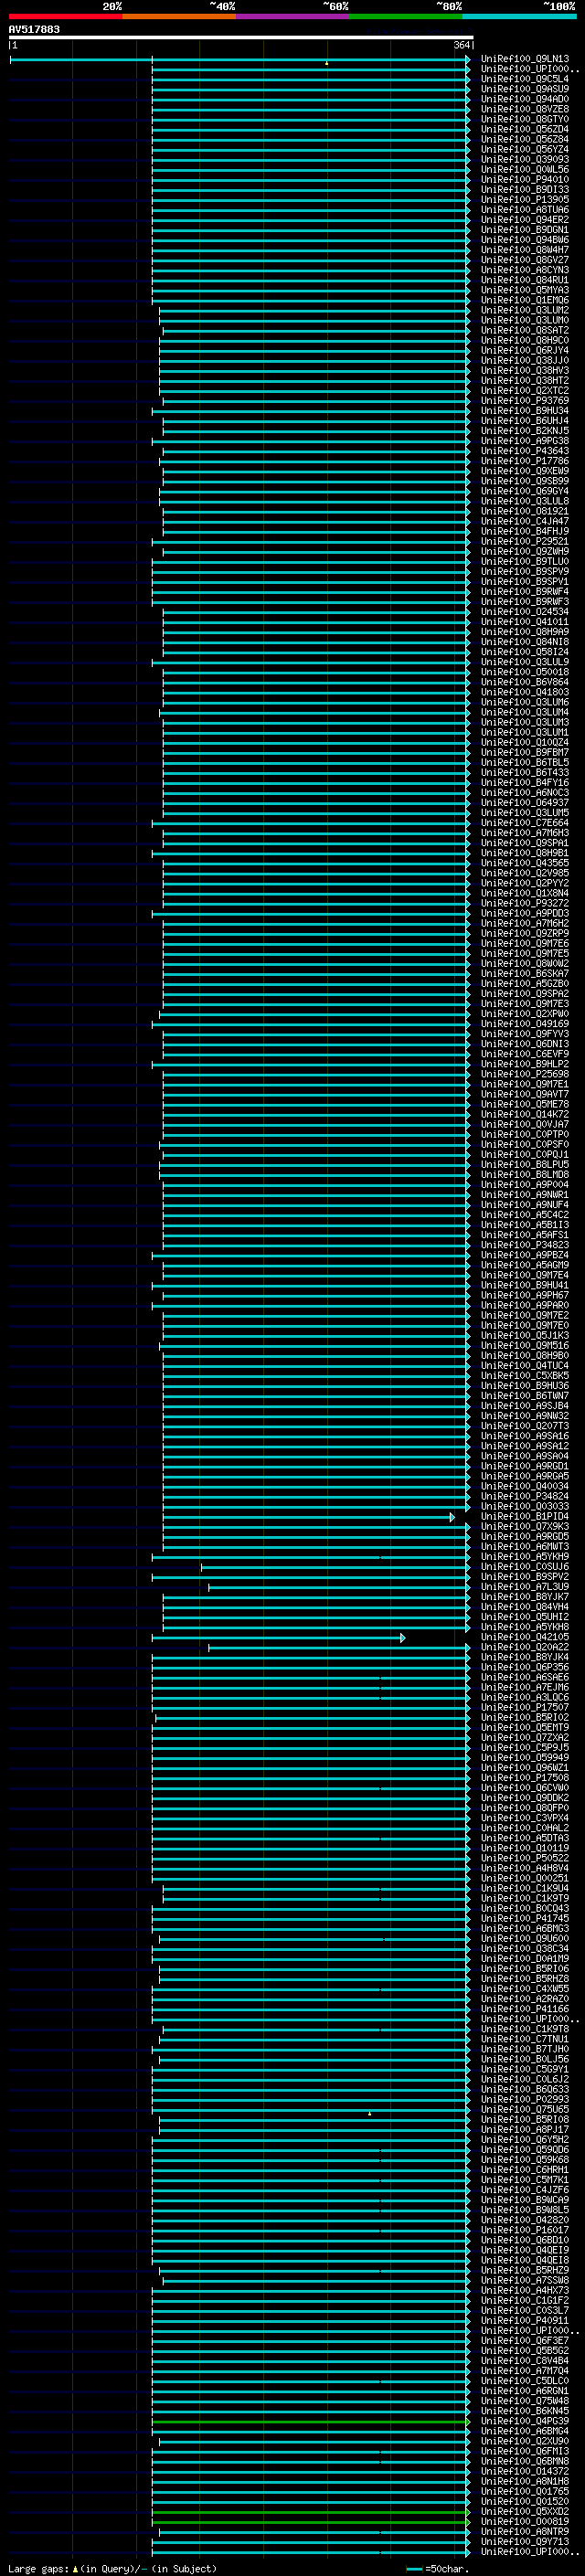Select UniRef100_Q94ER2 label
This screenshot has height=2576, width=585.
(525, 219)
